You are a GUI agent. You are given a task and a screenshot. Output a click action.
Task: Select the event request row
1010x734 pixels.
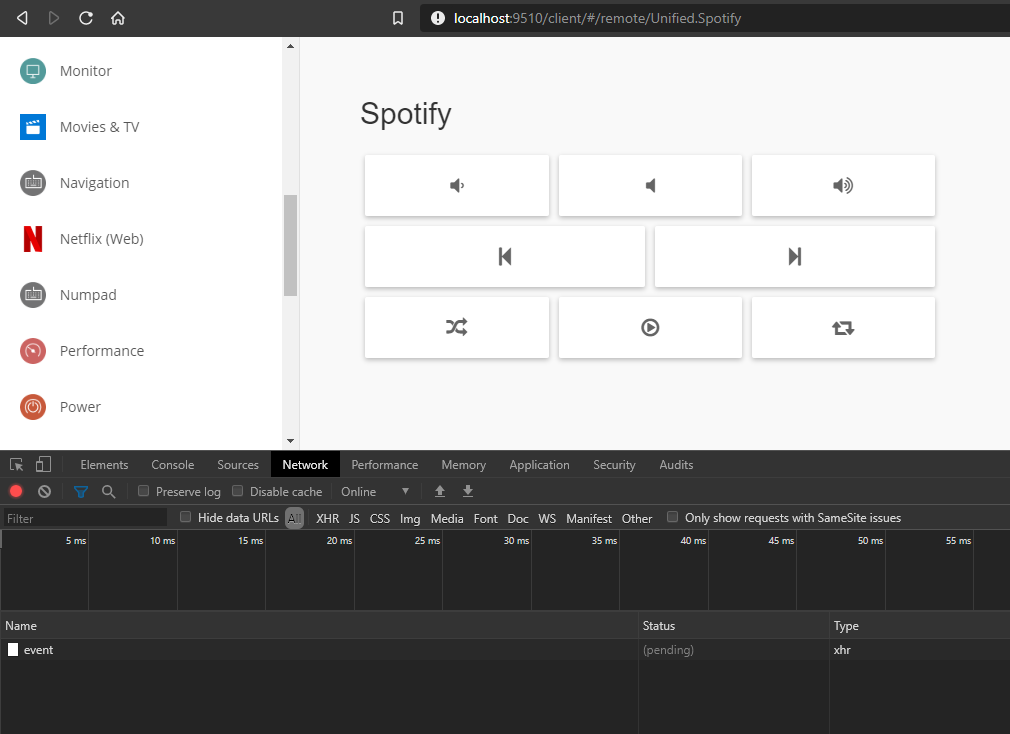(505, 650)
